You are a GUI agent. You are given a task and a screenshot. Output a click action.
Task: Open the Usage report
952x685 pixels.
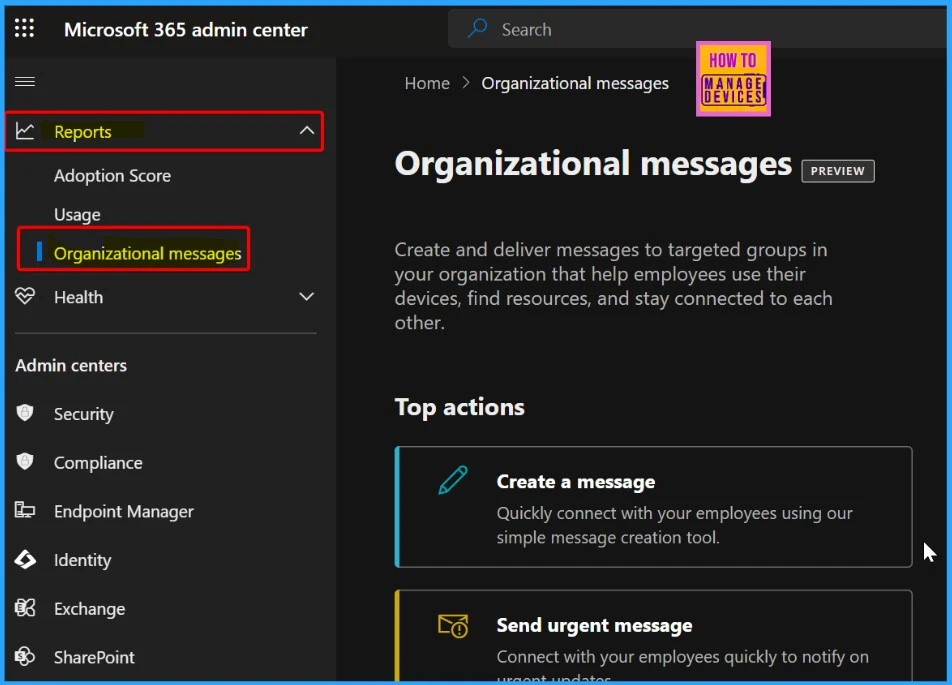(x=77, y=214)
